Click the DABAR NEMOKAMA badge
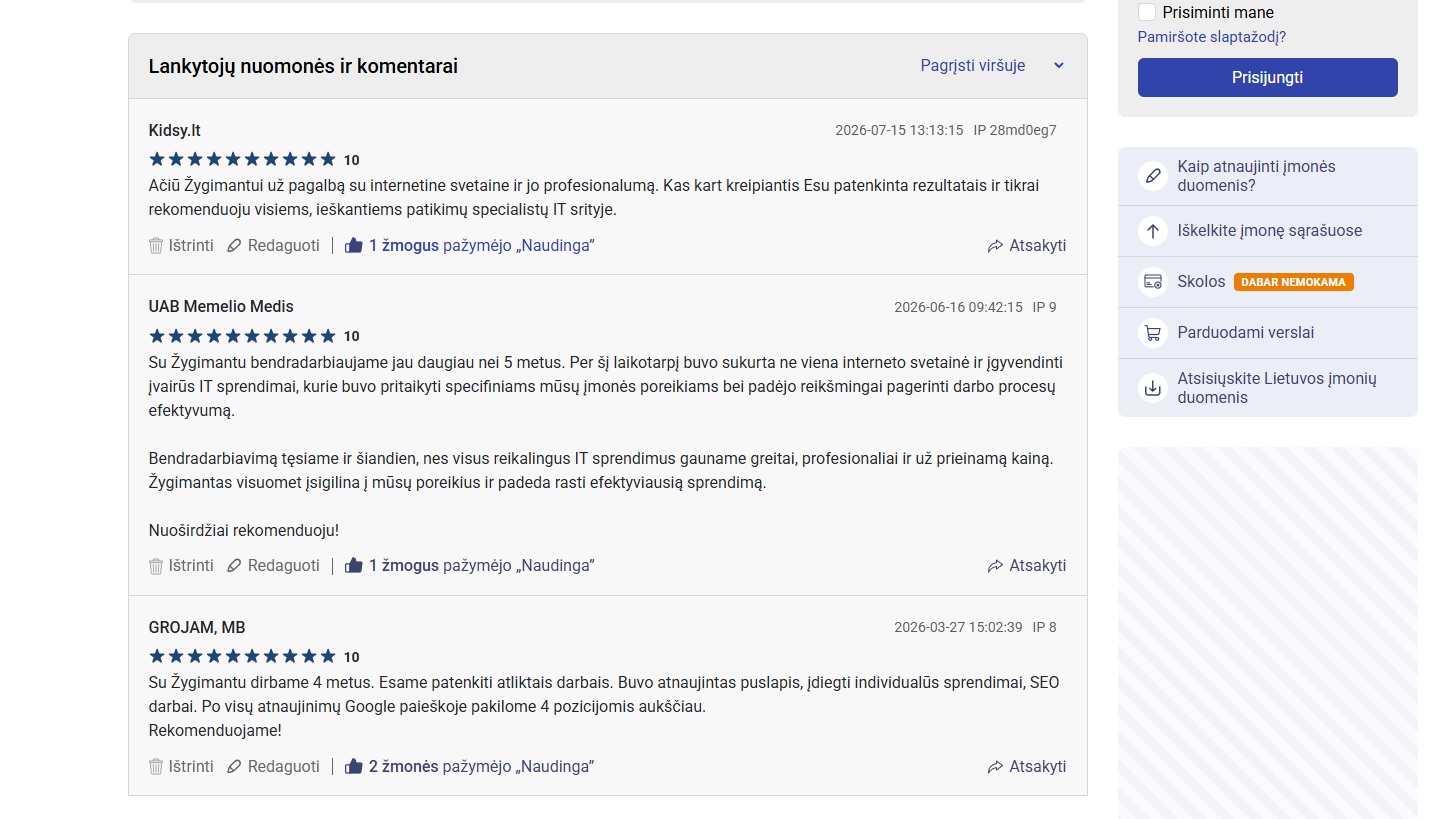Image resolution: width=1439 pixels, height=819 pixels. (x=1293, y=282)
